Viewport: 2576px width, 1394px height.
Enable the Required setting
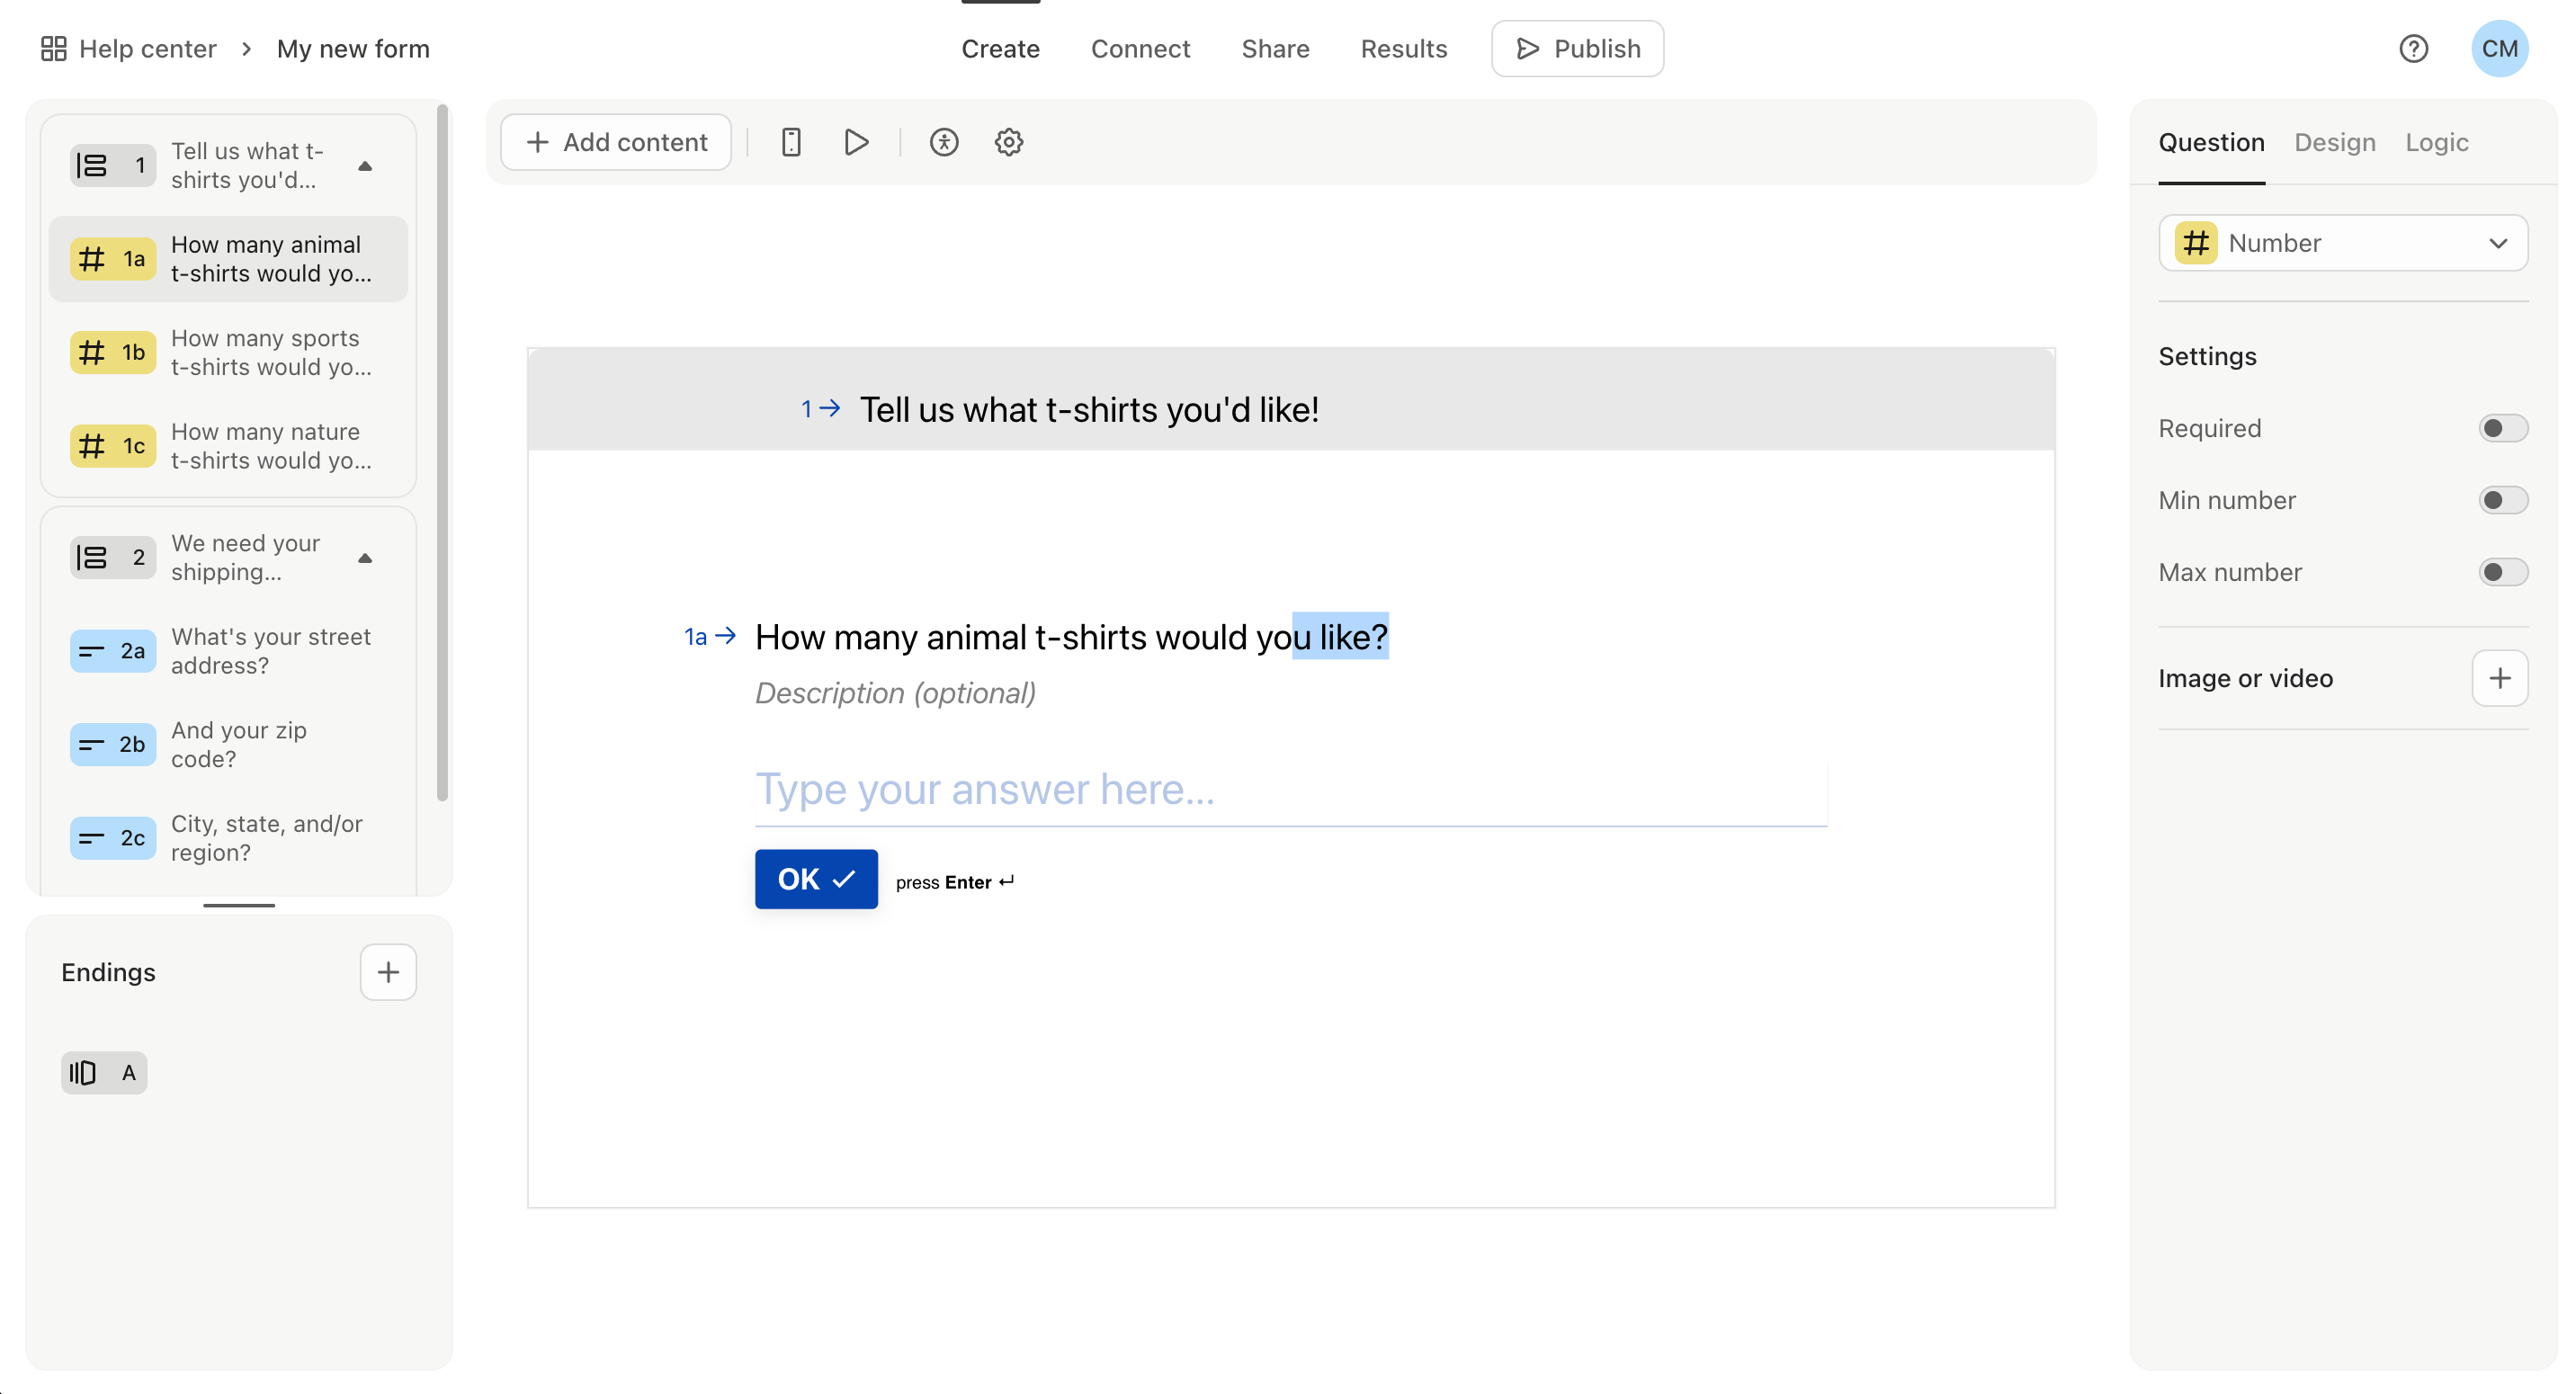point(2501,427)
